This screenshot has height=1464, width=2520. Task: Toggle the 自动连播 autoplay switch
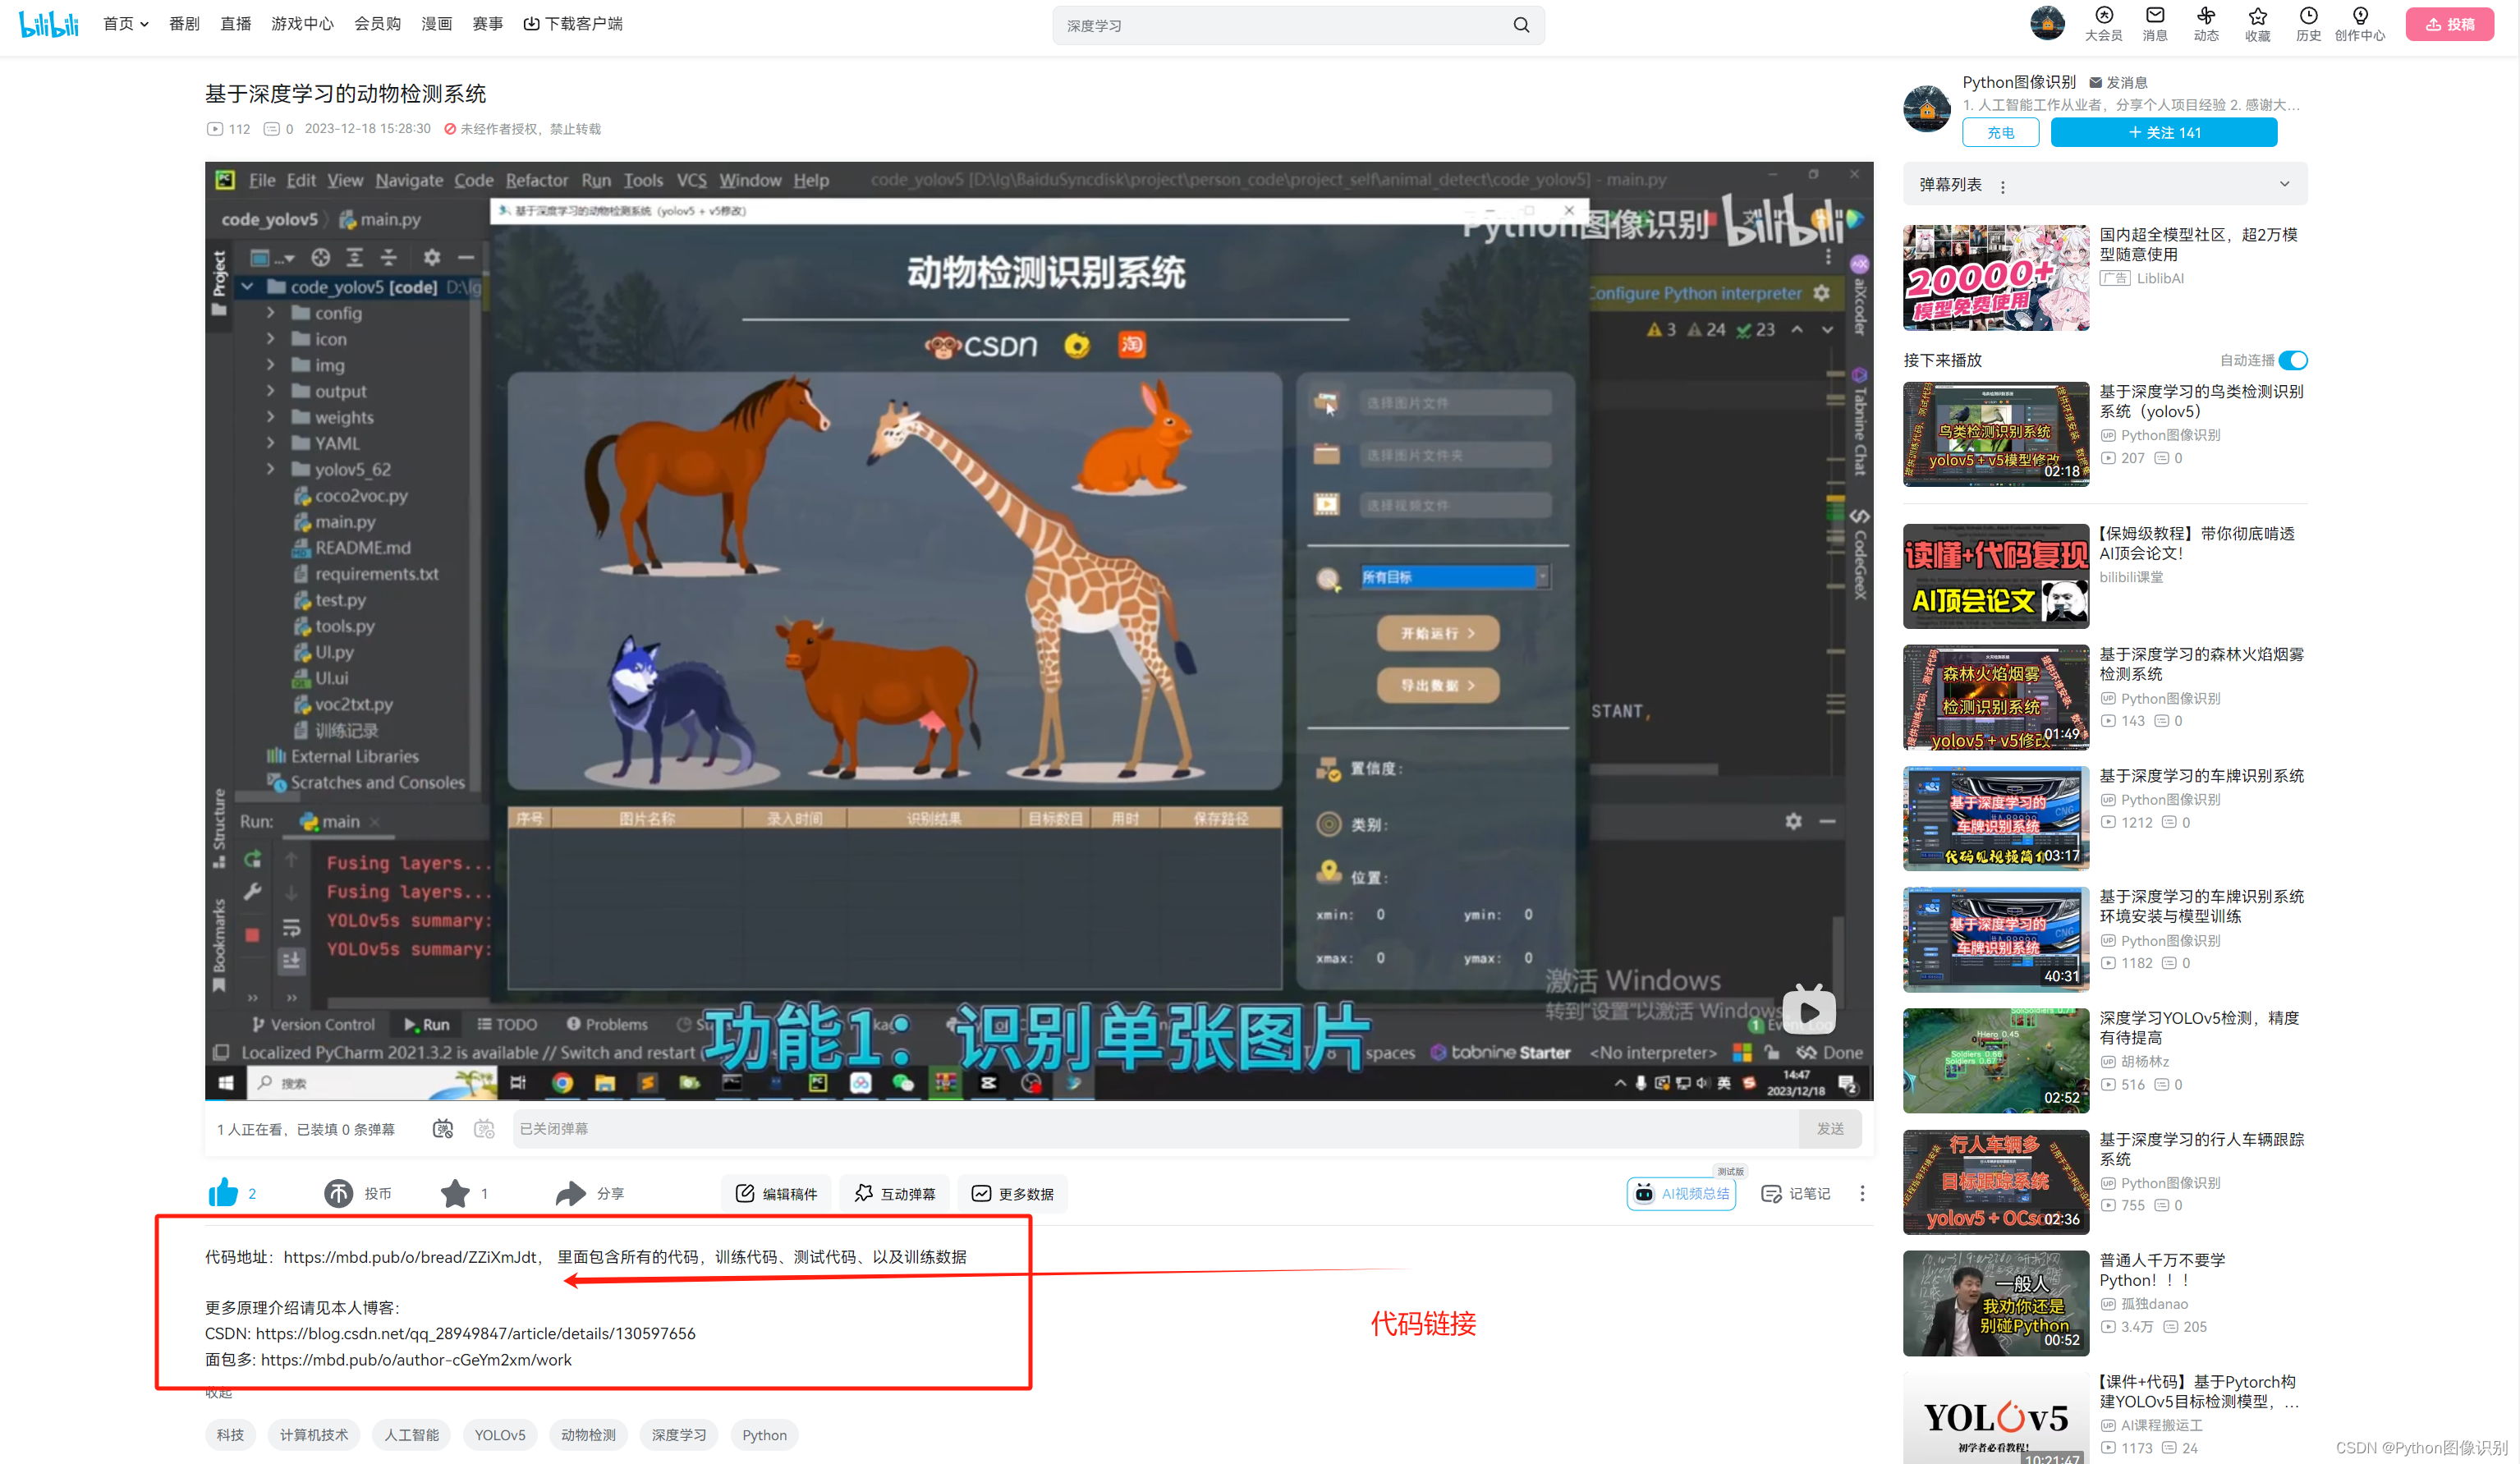pyautogui.click(x=2293, y=360)
